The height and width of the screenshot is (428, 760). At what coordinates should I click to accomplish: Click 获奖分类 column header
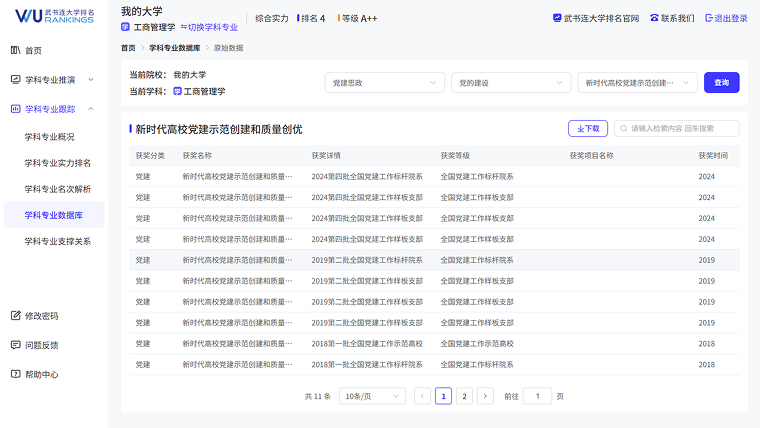coord(150,156)
